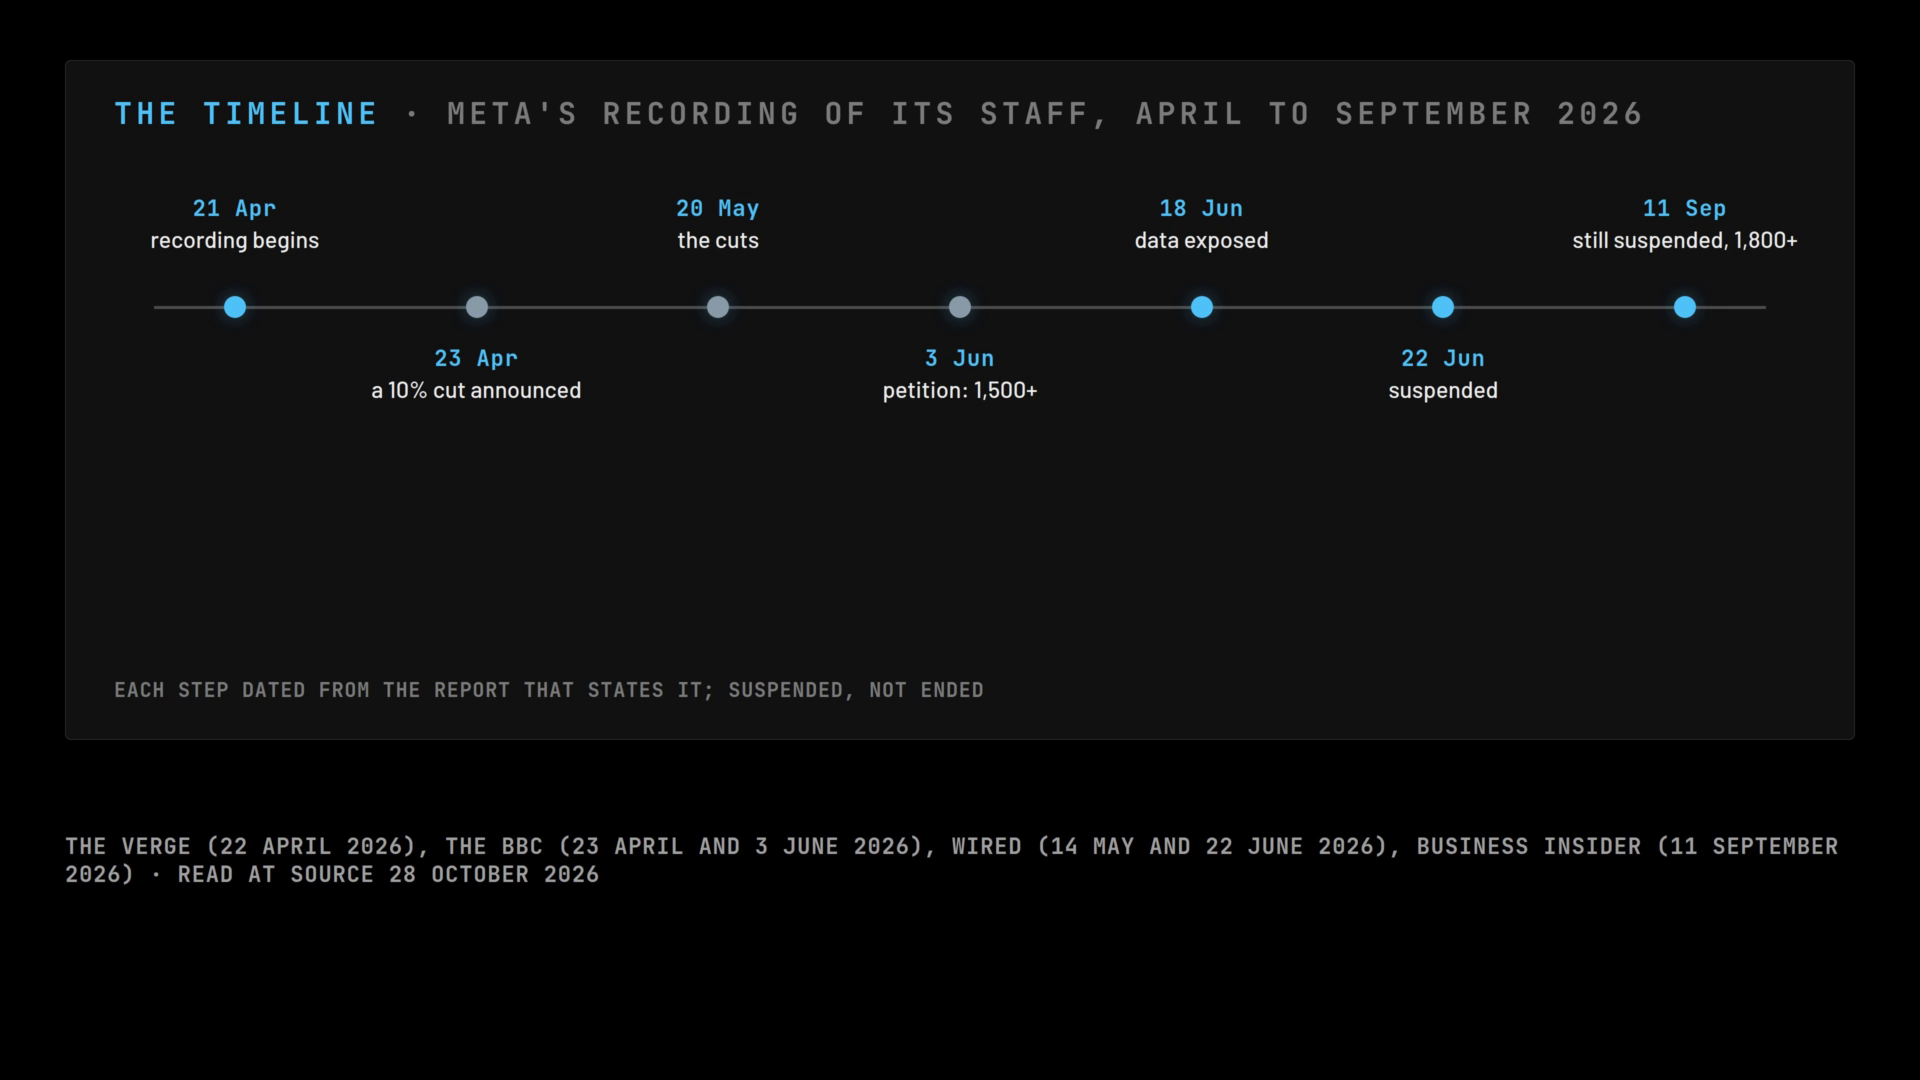Click the 21 Apr timeline dot
Viewport: 1920px width, 1080px height.
click(x=235, y=307)
